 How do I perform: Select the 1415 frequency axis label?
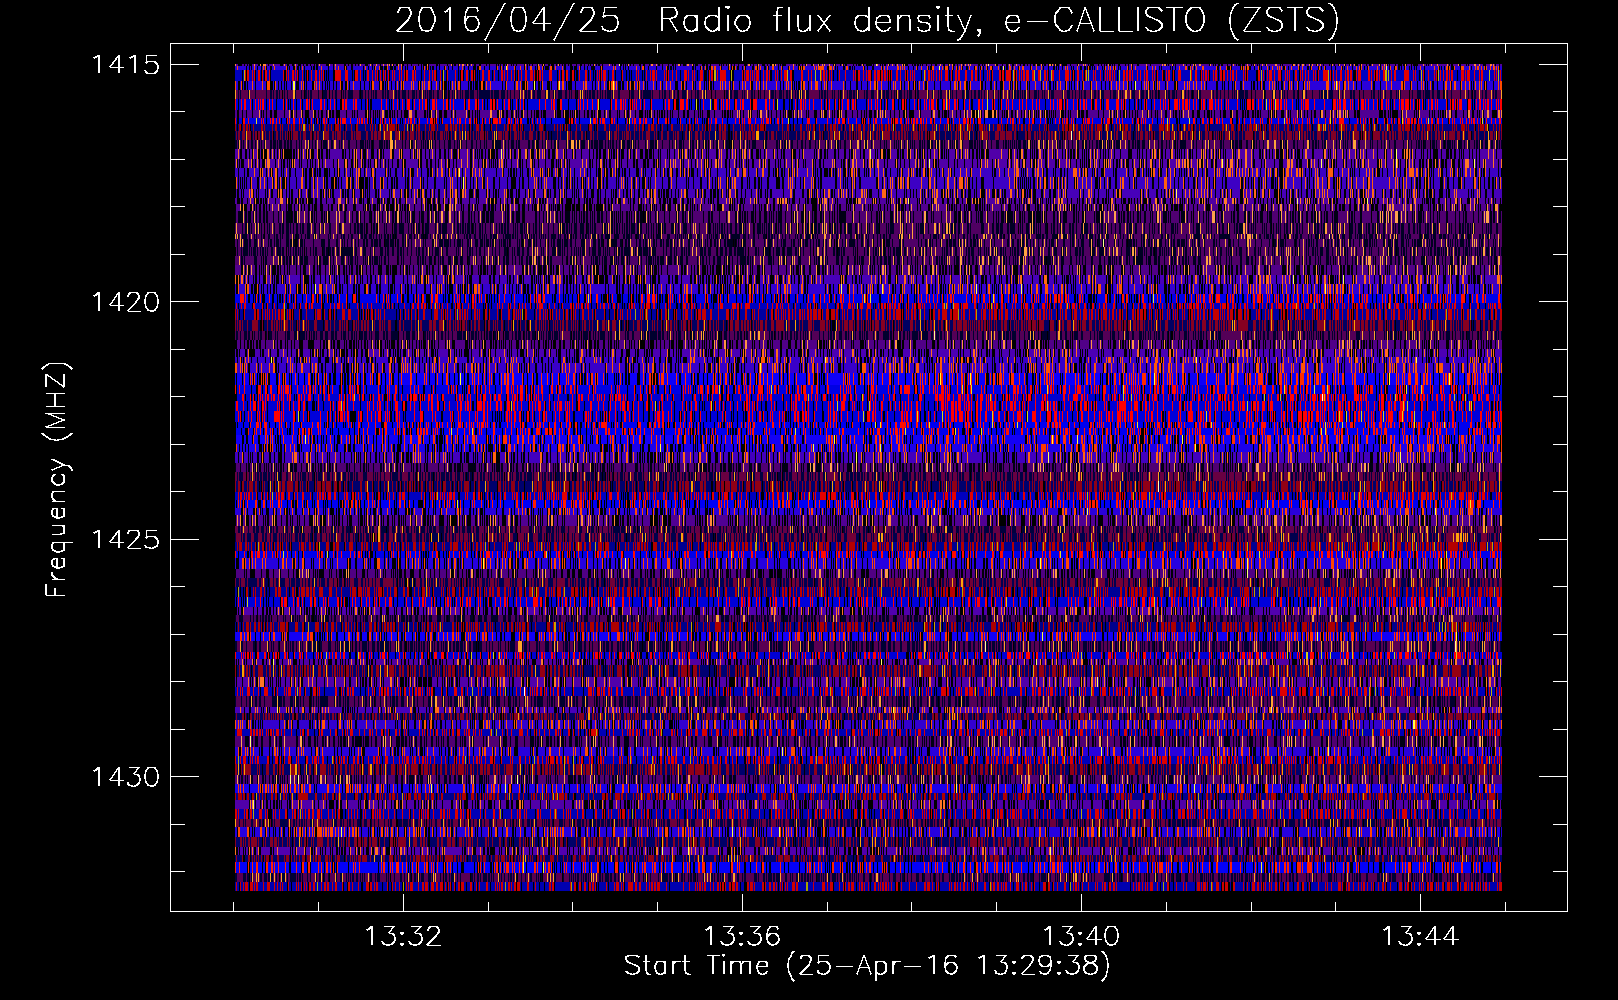pos(125,65)
